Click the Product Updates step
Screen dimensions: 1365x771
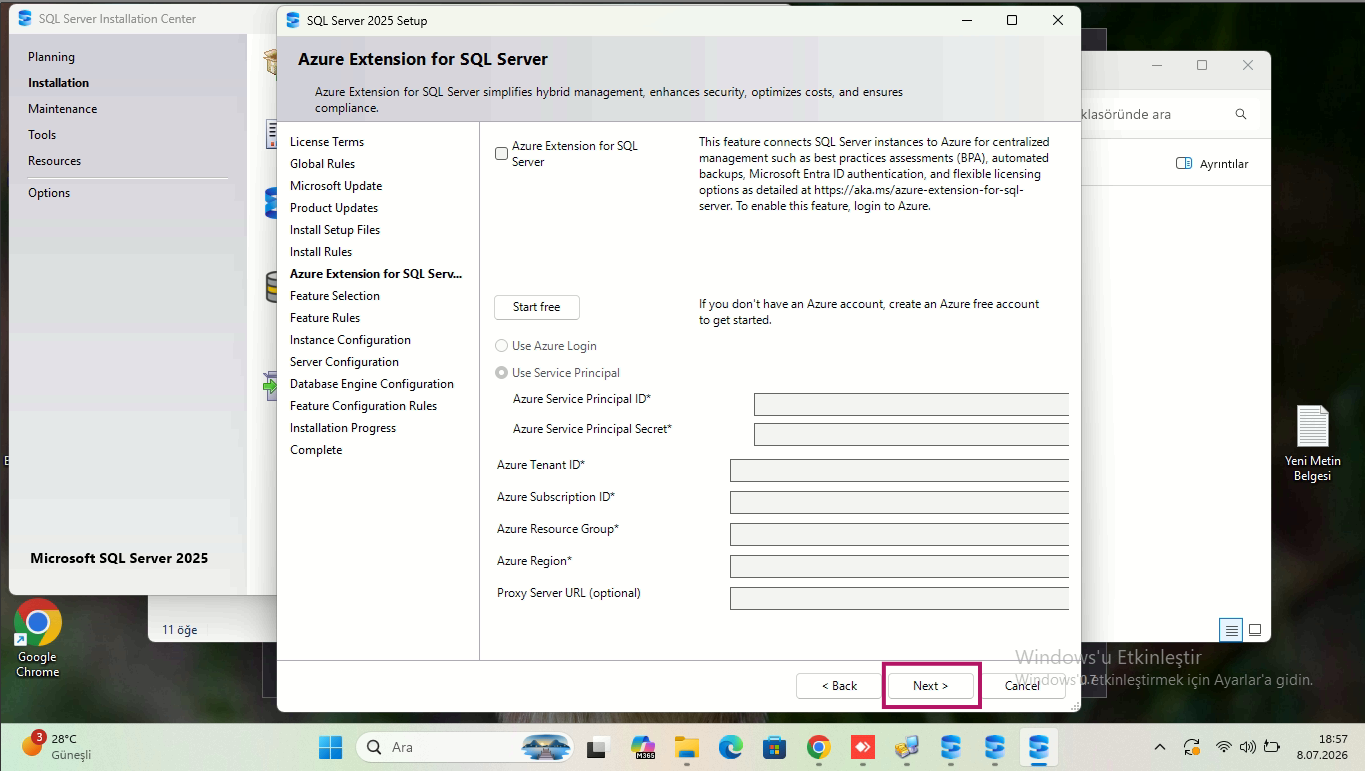pos(334,208)
